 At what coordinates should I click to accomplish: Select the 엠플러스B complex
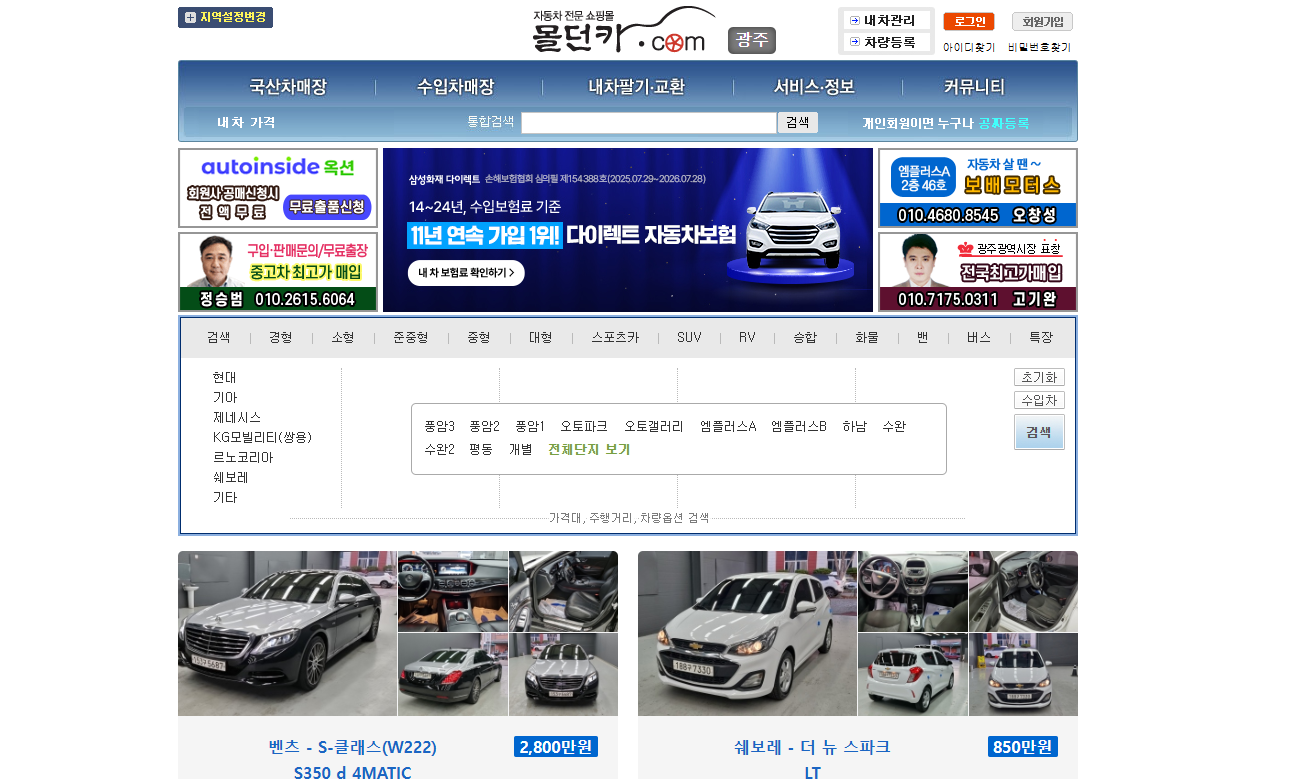click(798, 426)
